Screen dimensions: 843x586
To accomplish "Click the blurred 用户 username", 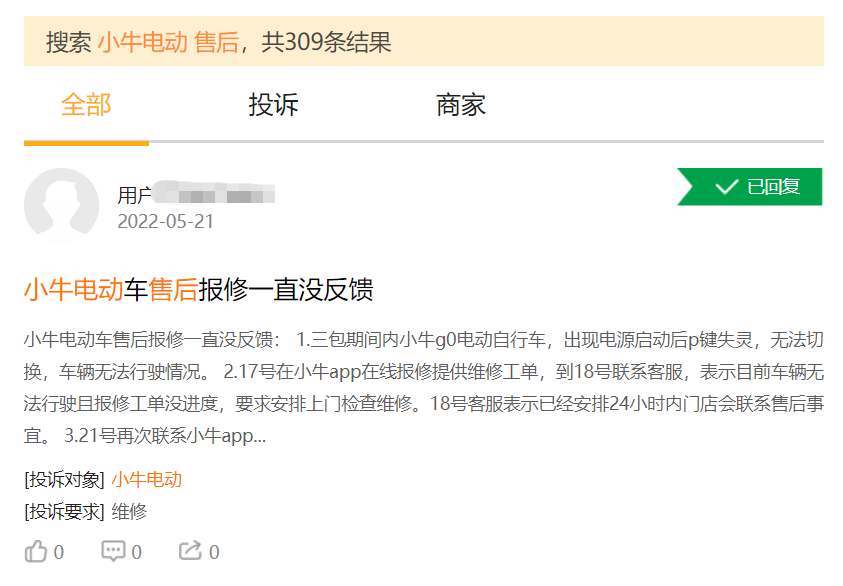I will point(196,194).
